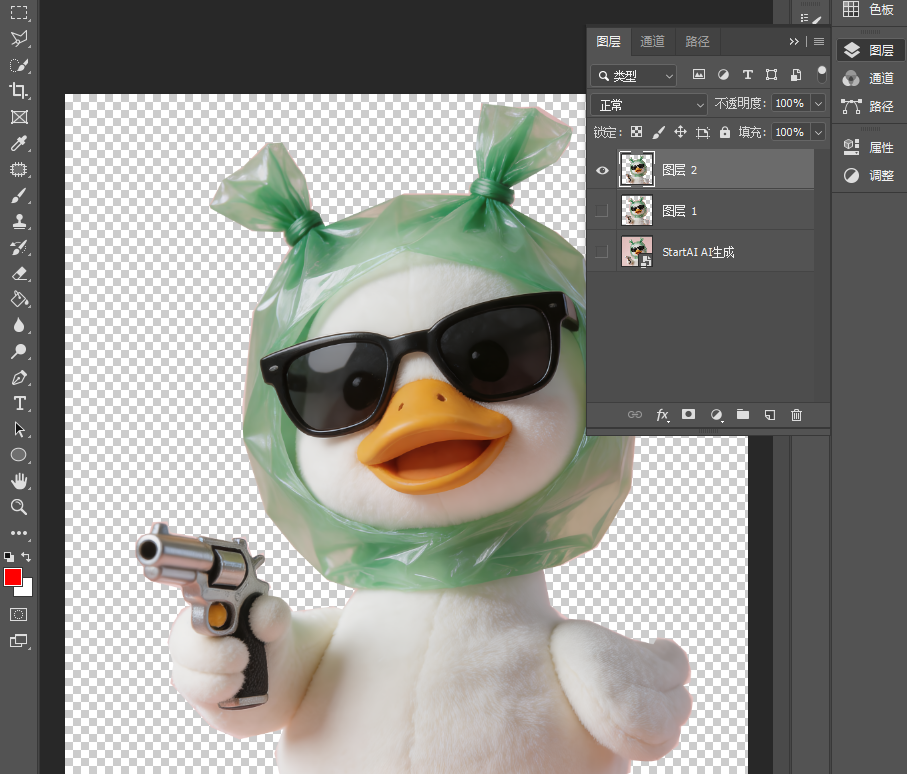Add a layer mask
907x774 pixels.
[688, 414]
